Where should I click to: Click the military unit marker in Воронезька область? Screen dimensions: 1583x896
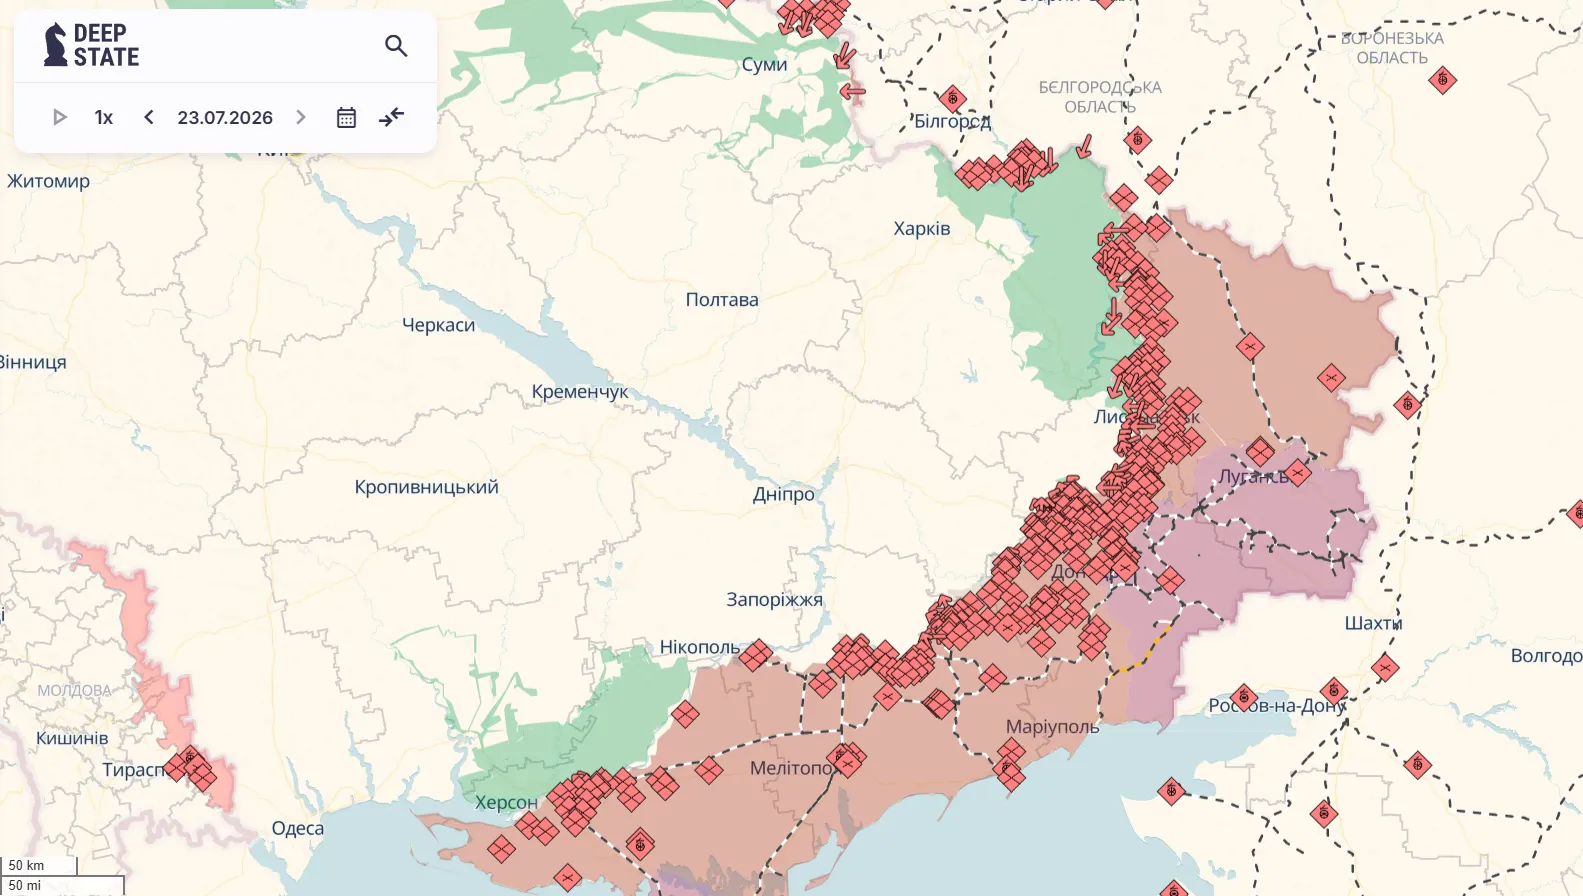pyautogui.click(x=1442, y=80)
